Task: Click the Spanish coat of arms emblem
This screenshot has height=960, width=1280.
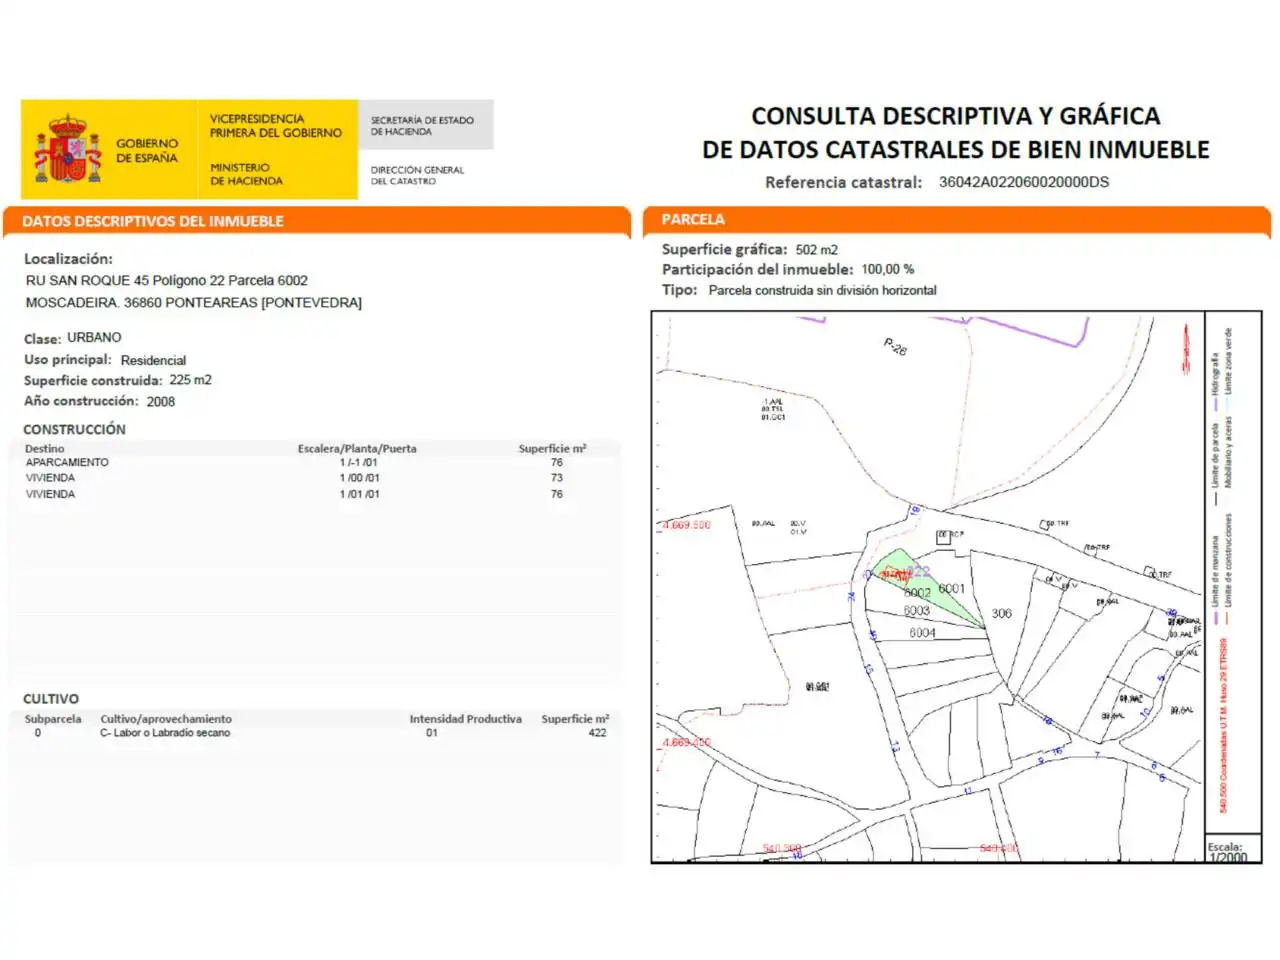Action: pos(68,149)
